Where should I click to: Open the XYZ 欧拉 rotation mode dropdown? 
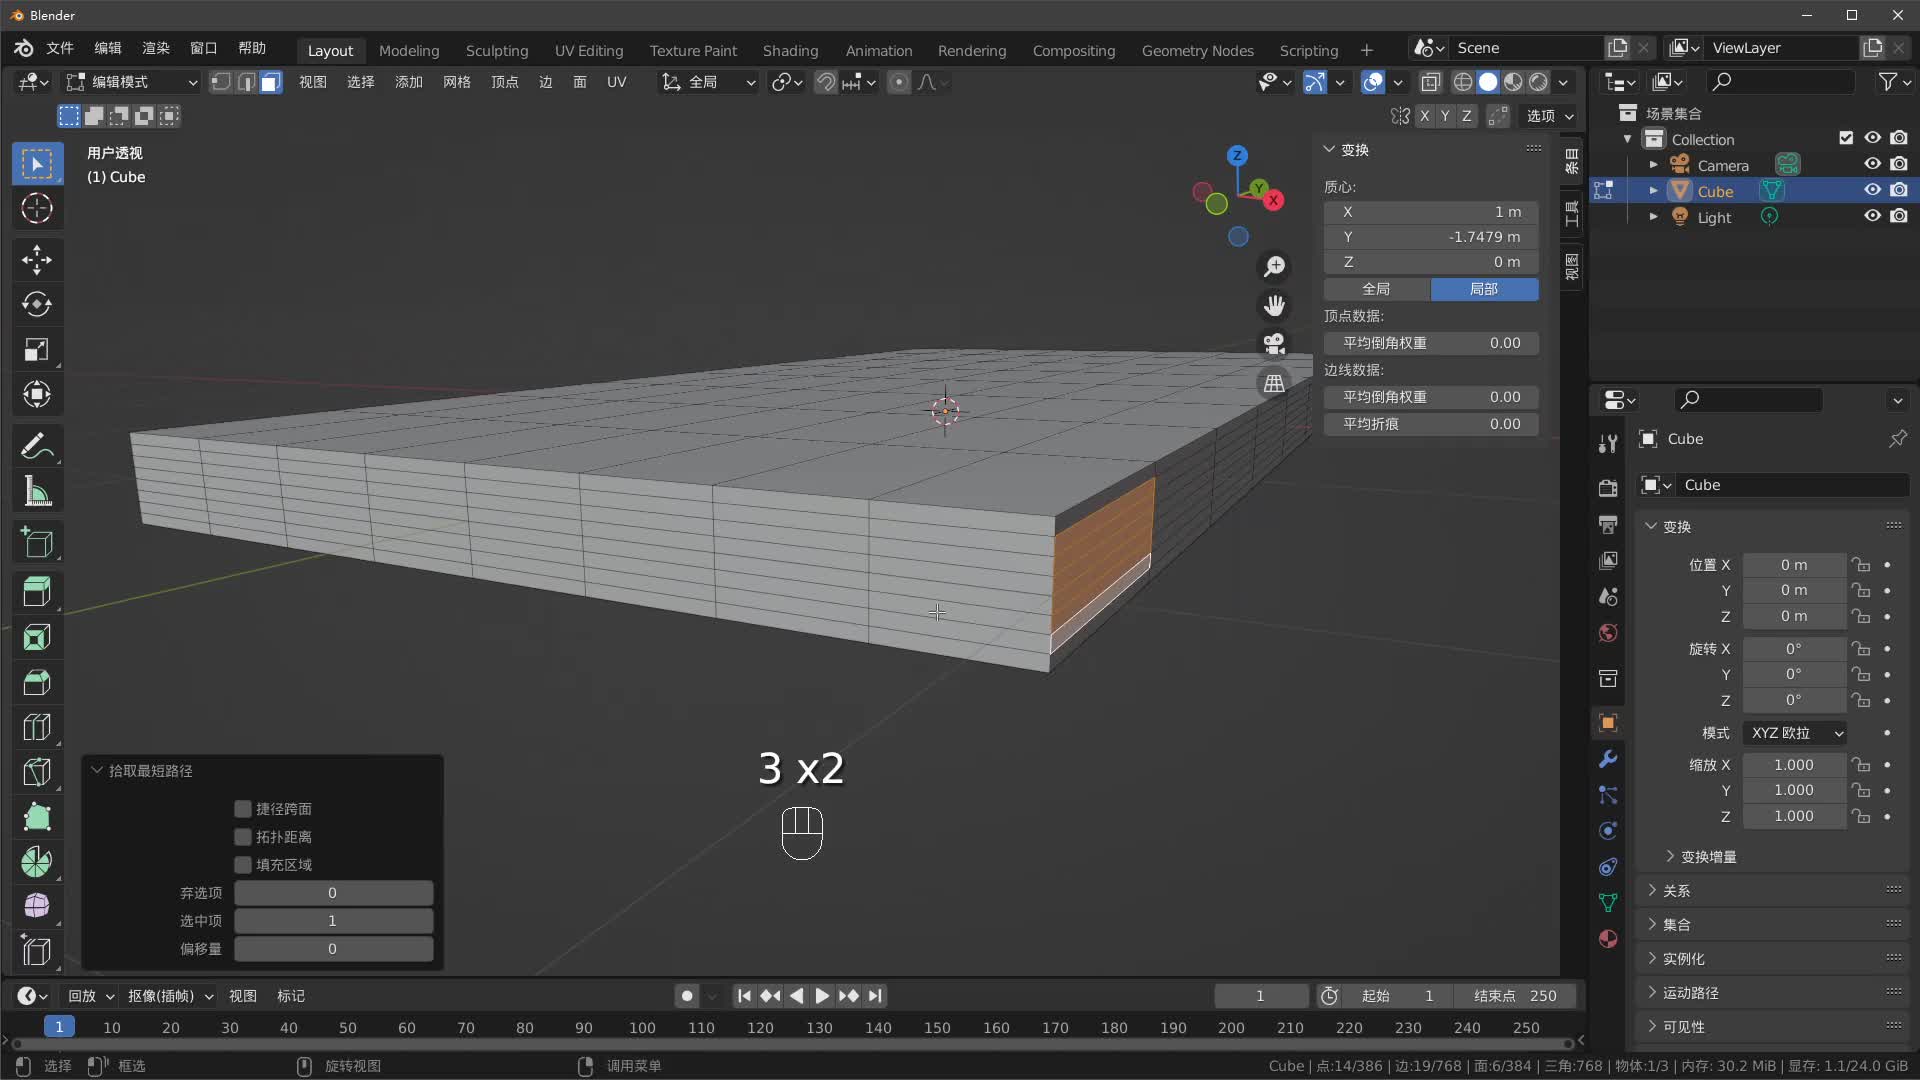pyautogui.click(x=1795, y=733)
